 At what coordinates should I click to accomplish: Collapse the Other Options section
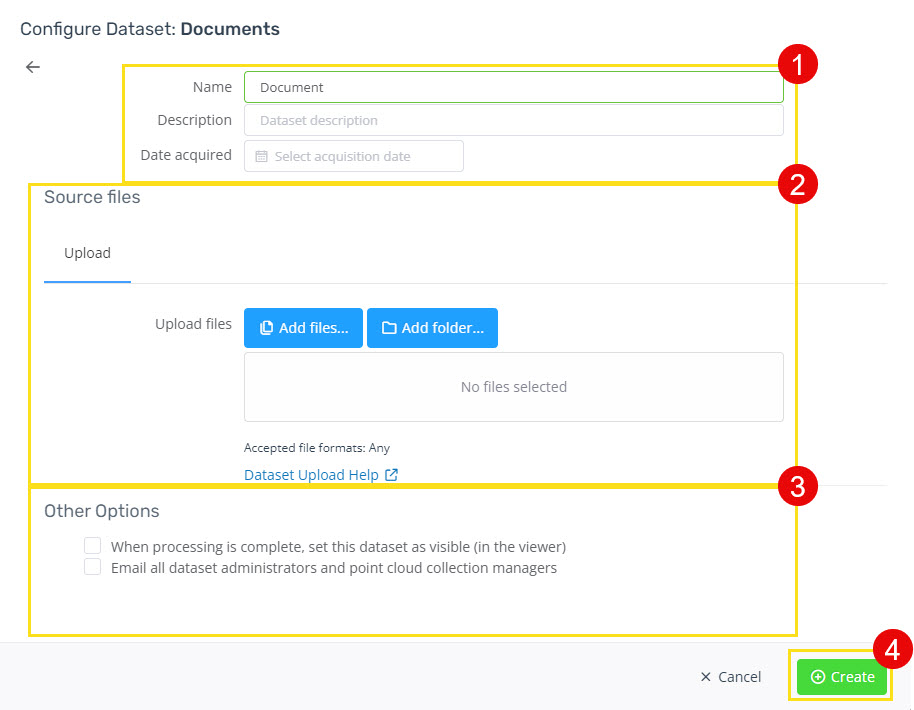tap(101, 511)
